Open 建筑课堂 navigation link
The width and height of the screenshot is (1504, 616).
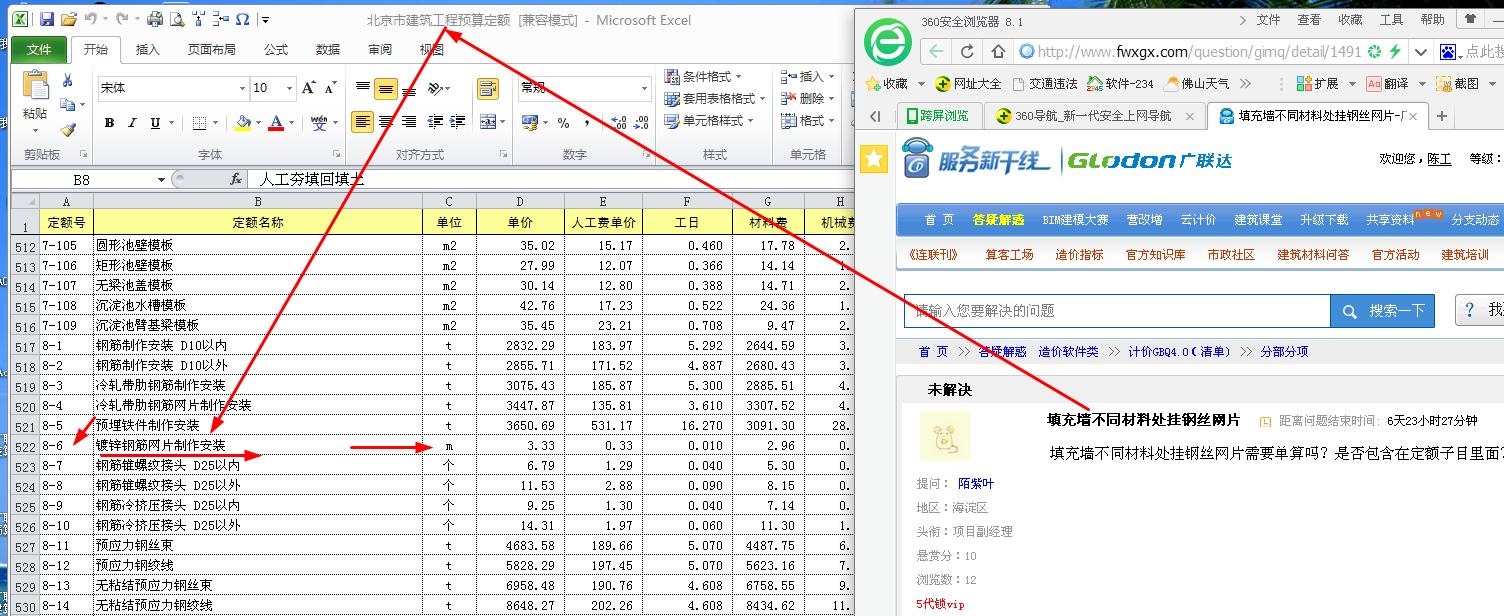tap(1258, 219)
